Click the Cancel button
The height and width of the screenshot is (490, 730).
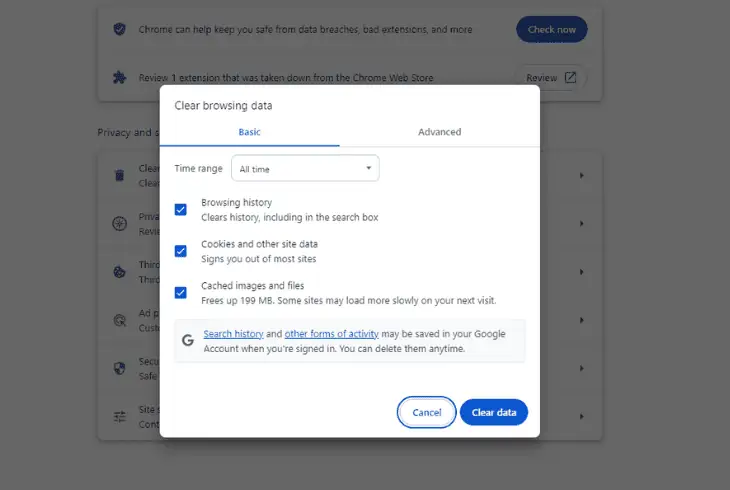coord(426,412)
